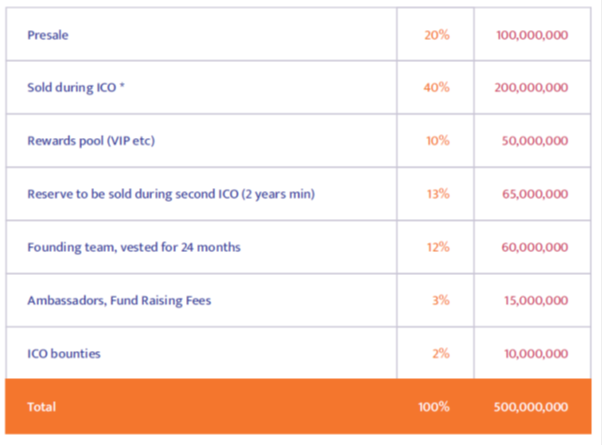The image size is (602, 445).
Task: Click the Total label in orange row
Action: point(42,407)
